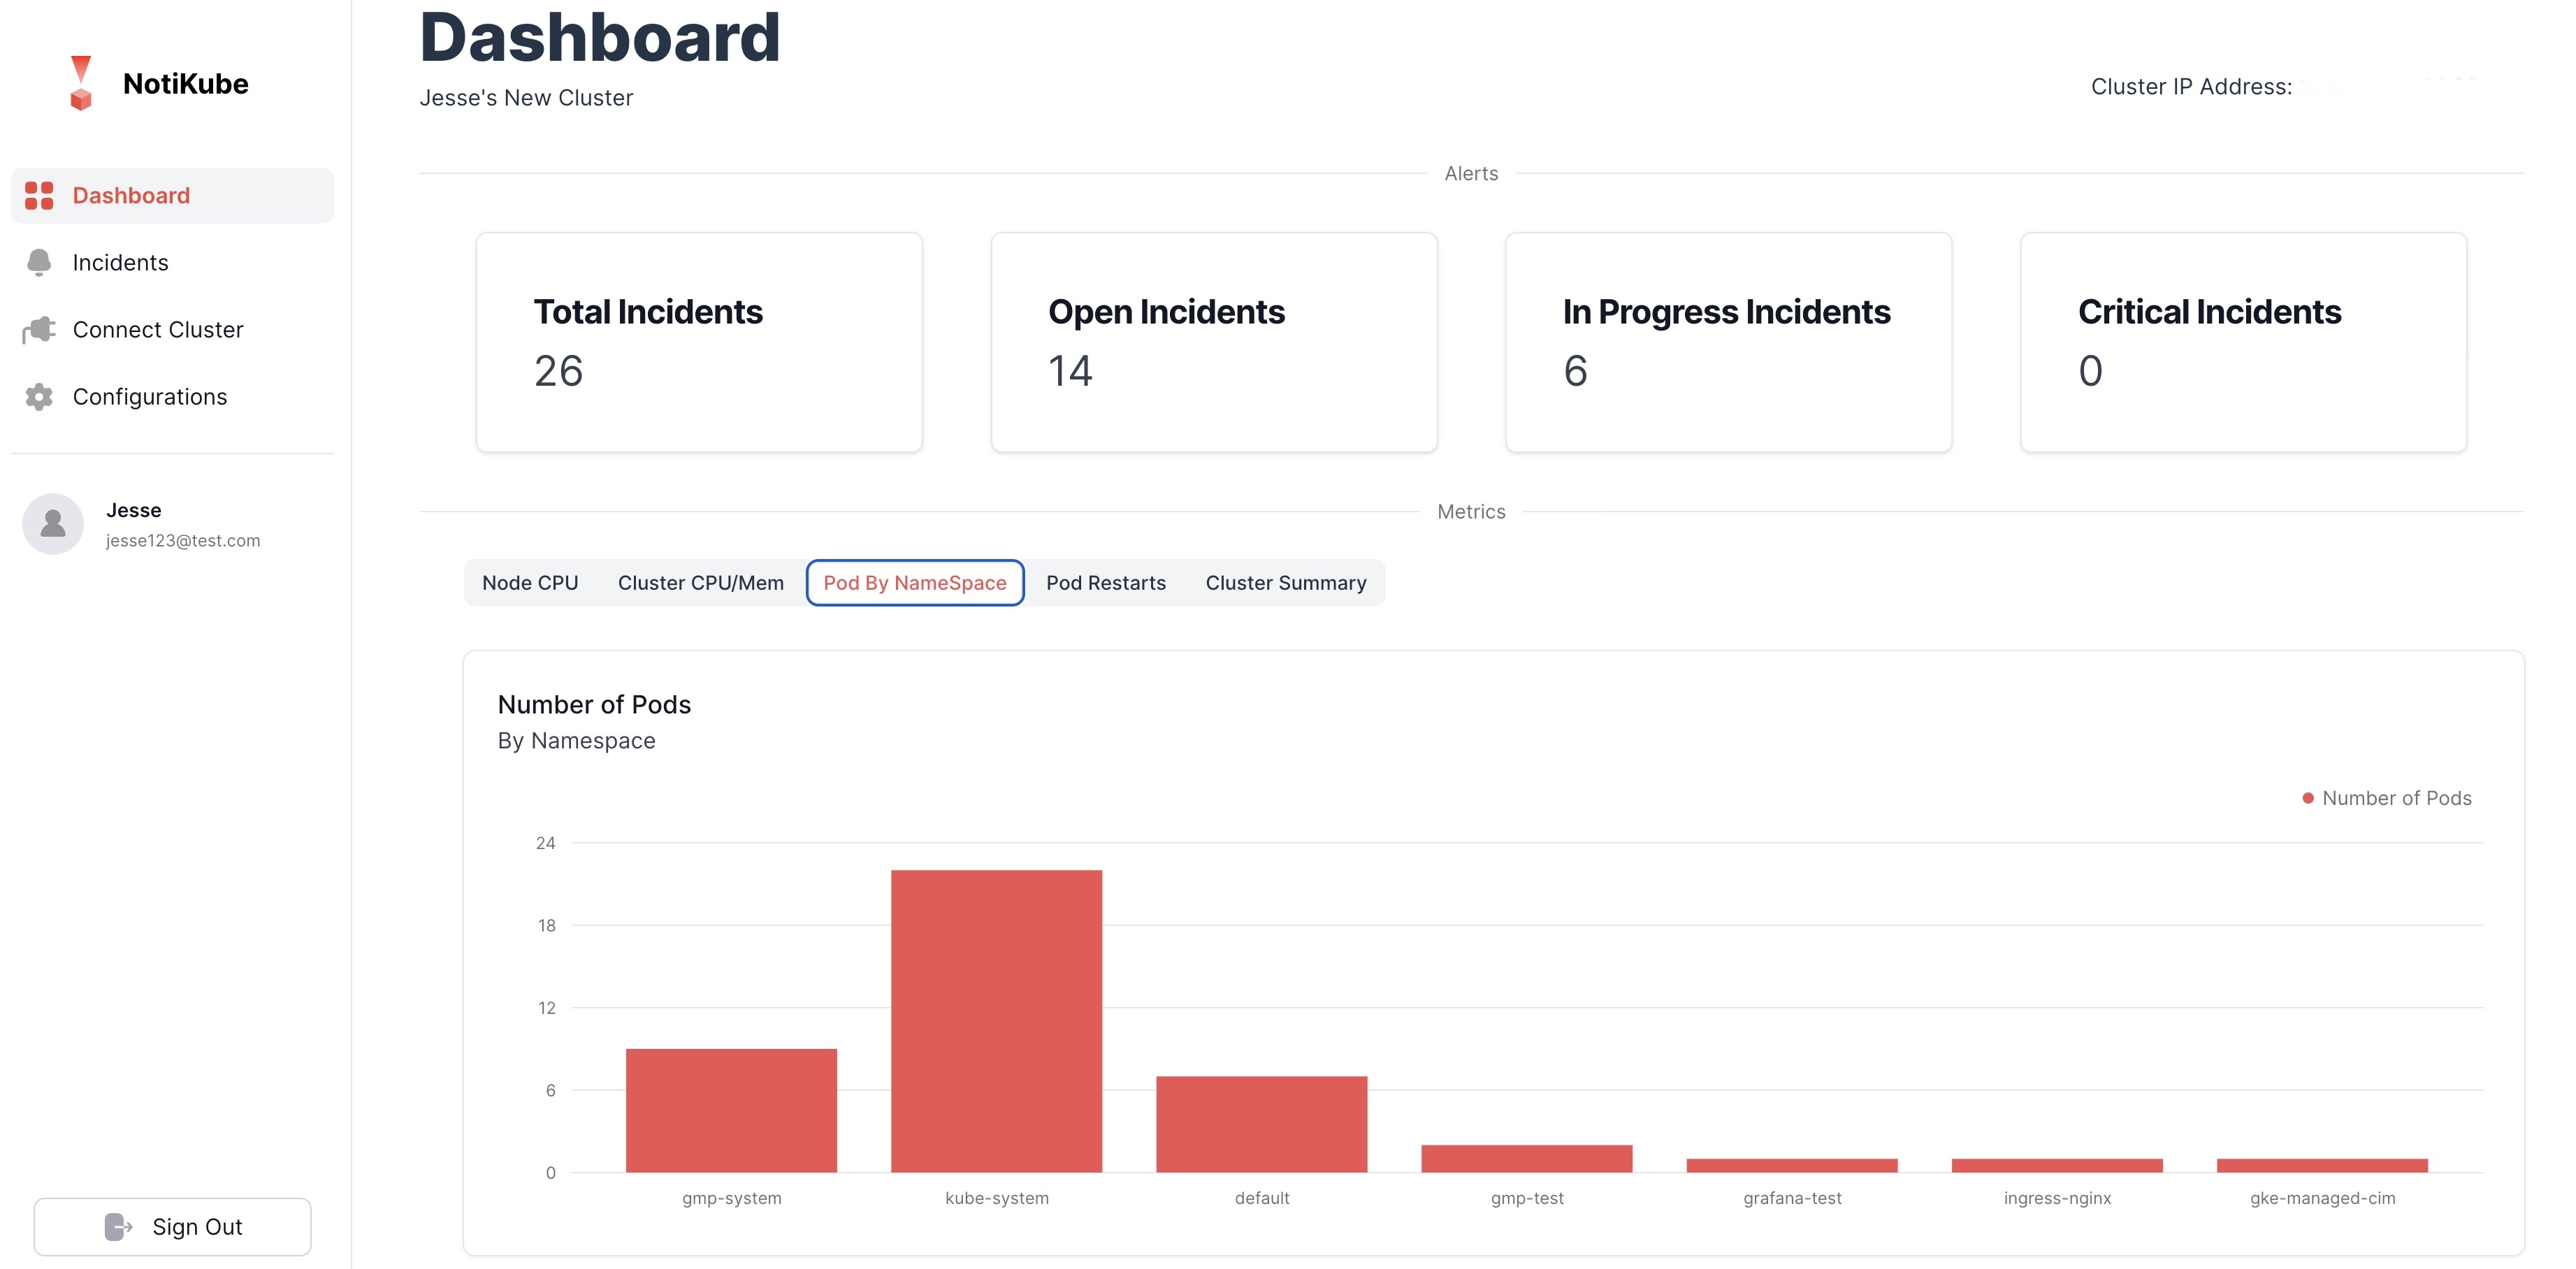Click the gmp-test axis label
The height and width of the screenshot is (1269, 2576).
(x=1527, y=1198)
